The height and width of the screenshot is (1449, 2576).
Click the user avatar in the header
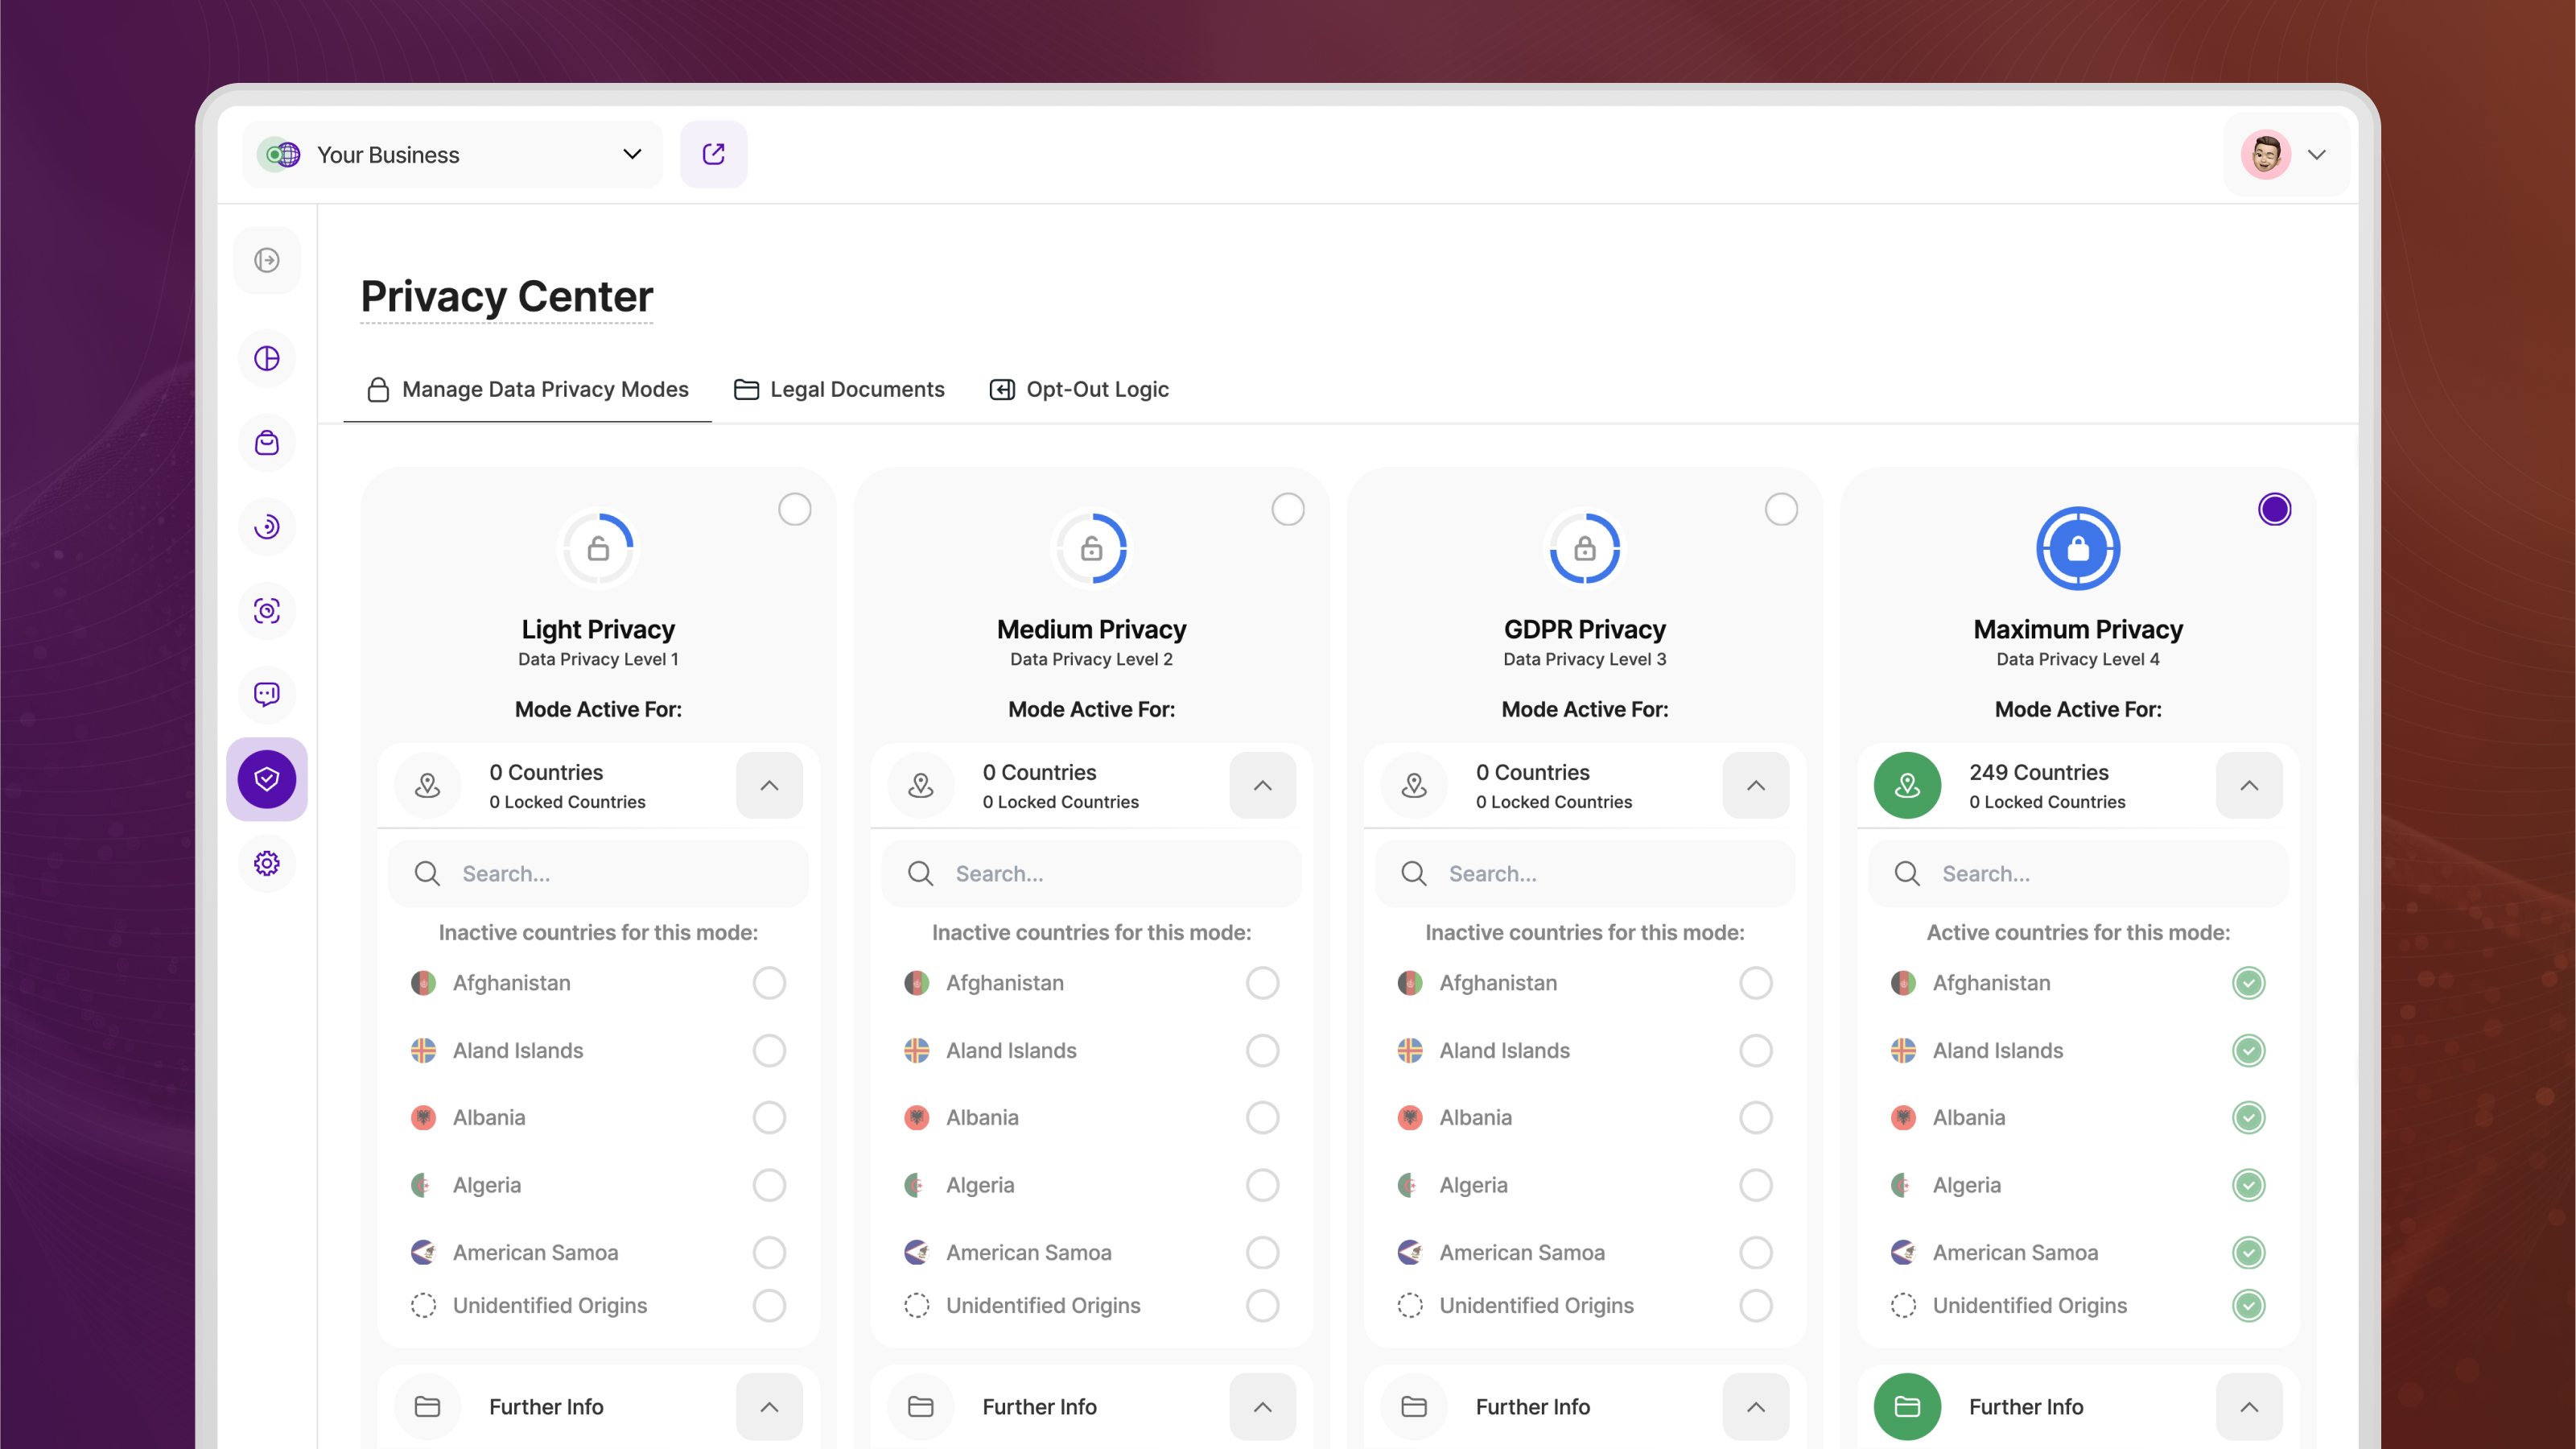(x=2265, y=154)
